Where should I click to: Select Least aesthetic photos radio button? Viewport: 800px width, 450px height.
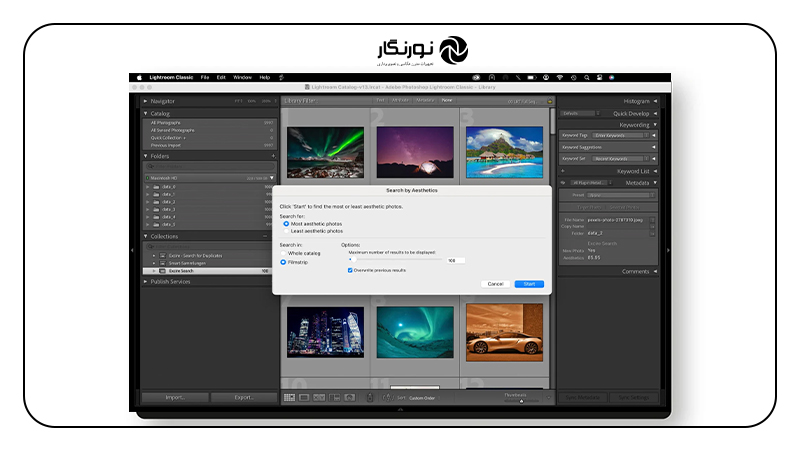[x=286, y=231]
